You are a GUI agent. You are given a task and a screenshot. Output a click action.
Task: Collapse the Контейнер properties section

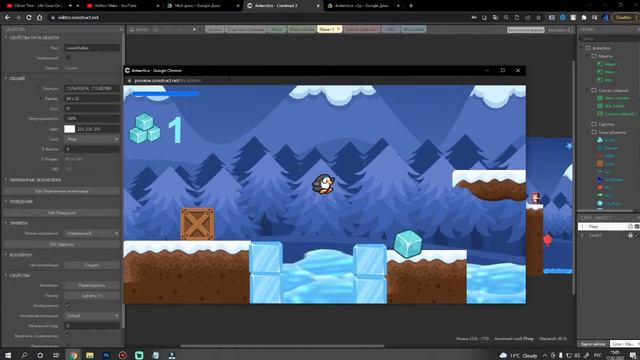6,255
